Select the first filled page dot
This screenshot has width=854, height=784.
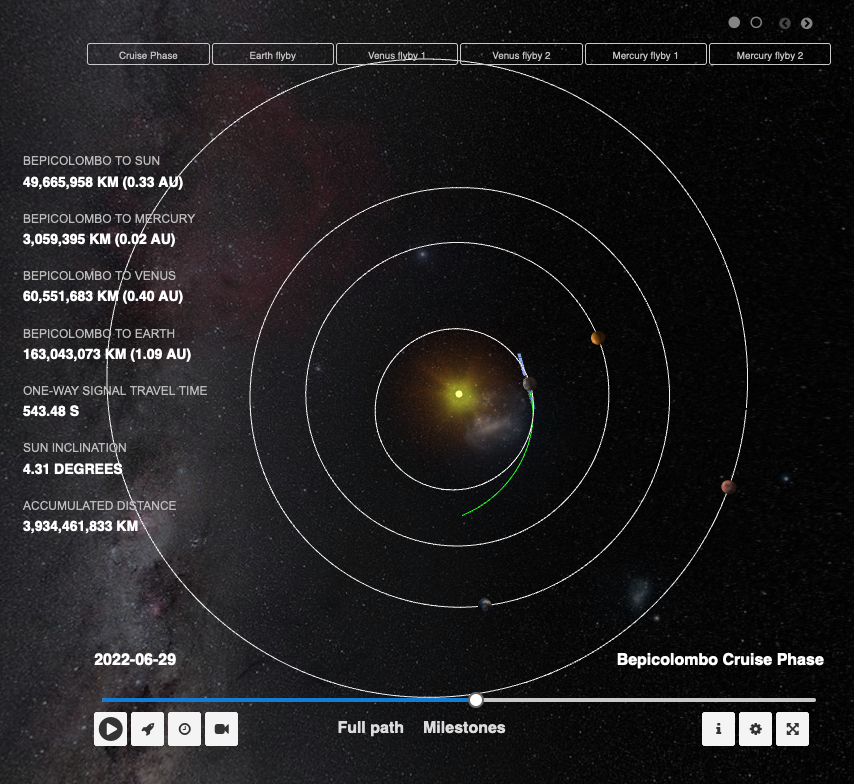point(734,22)
